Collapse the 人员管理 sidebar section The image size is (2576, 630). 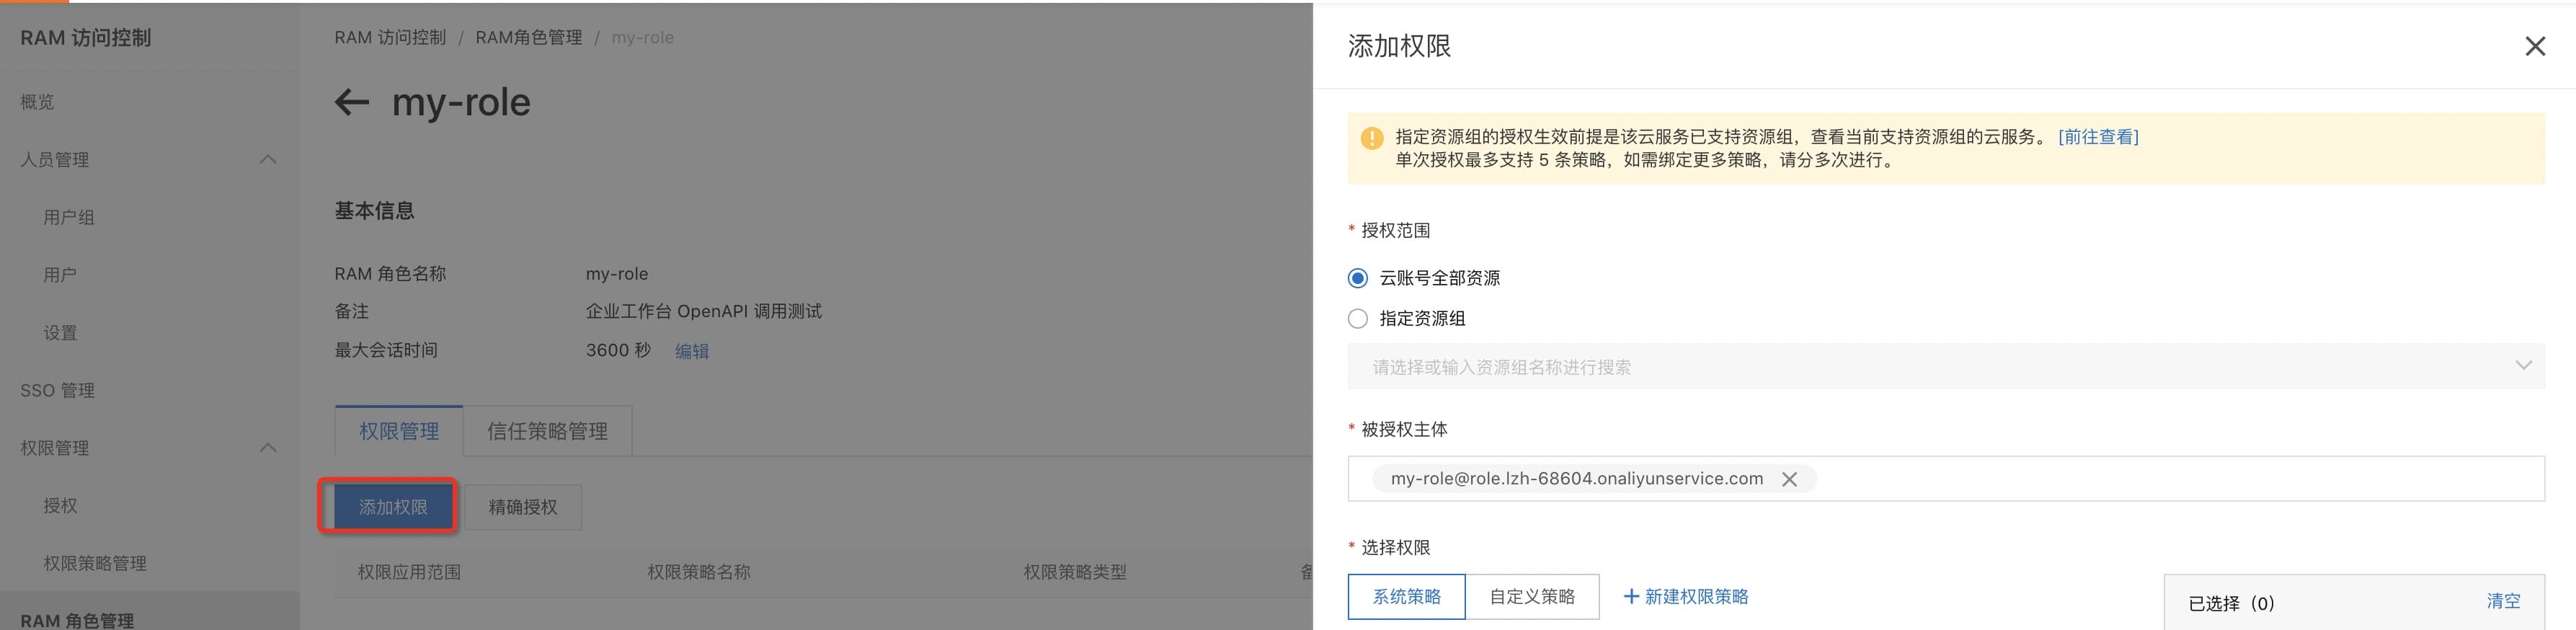pos(267,159)
